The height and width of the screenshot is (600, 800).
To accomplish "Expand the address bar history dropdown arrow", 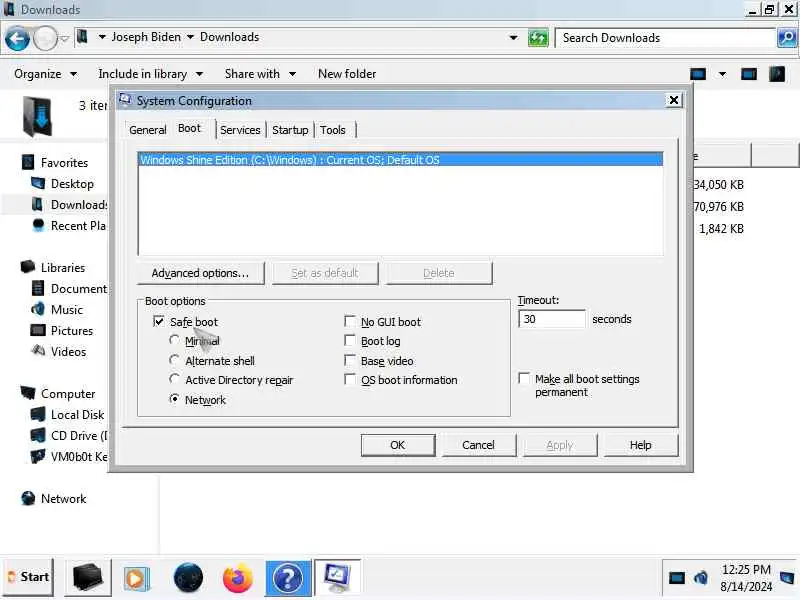I will (513, 38).
